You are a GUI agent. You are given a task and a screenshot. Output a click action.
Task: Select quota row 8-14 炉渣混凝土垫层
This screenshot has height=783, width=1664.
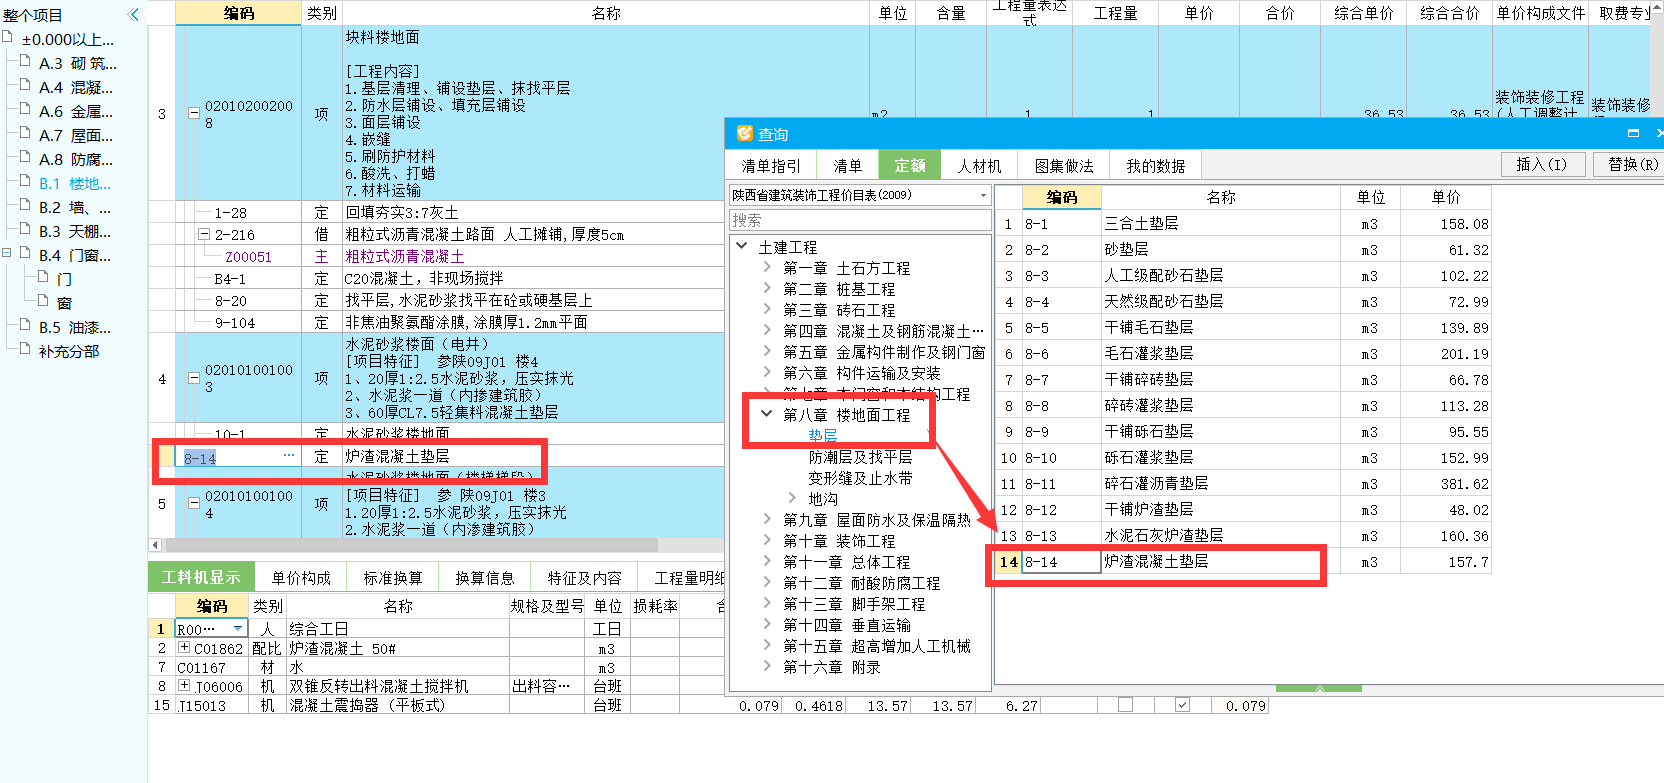click(x=1245, y=562)
